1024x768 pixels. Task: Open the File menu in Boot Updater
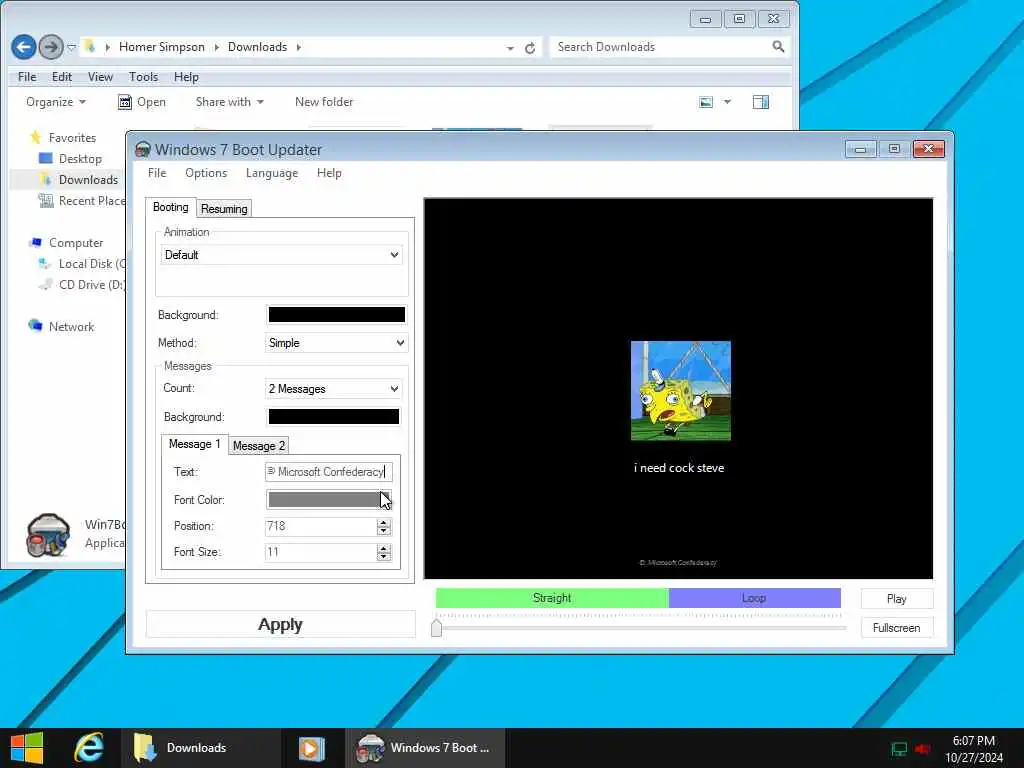point(157,173)
